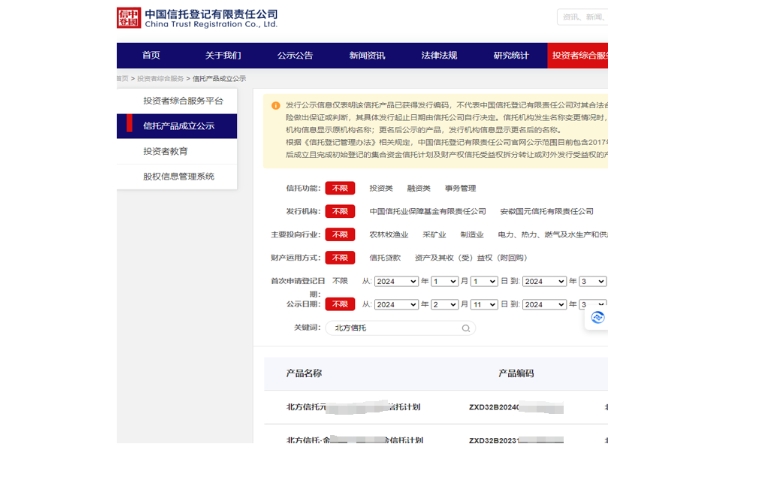Select 不限 for 首次申请登记日期
The height and width of the screenshot is (485, 760).
(x=340, y=281)
